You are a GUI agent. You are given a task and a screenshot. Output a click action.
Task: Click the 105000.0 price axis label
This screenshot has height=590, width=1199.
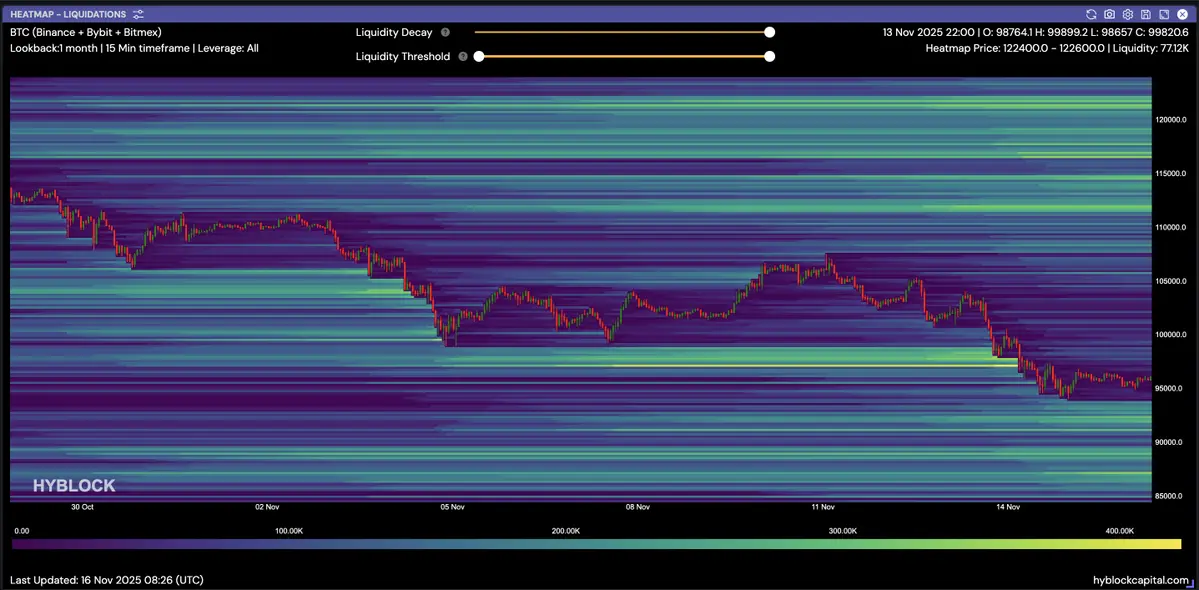1171,280
